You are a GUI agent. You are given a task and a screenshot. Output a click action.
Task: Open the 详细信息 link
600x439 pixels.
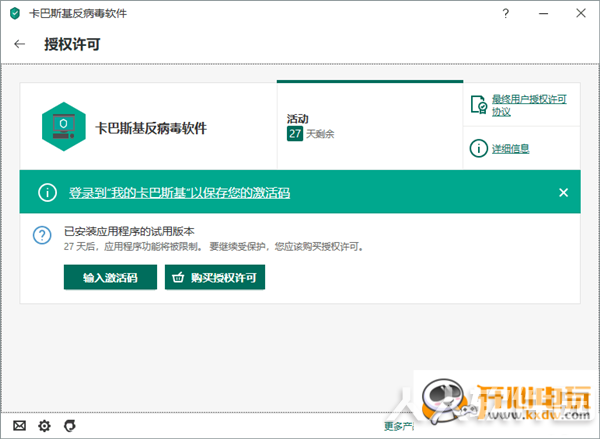pos(510,149)
